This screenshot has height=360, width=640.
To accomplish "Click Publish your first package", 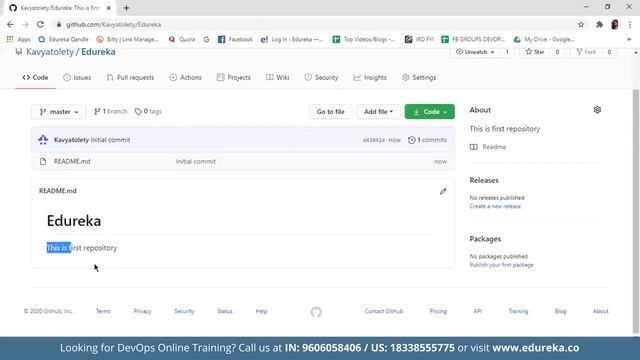I will [x=501, y=265].
